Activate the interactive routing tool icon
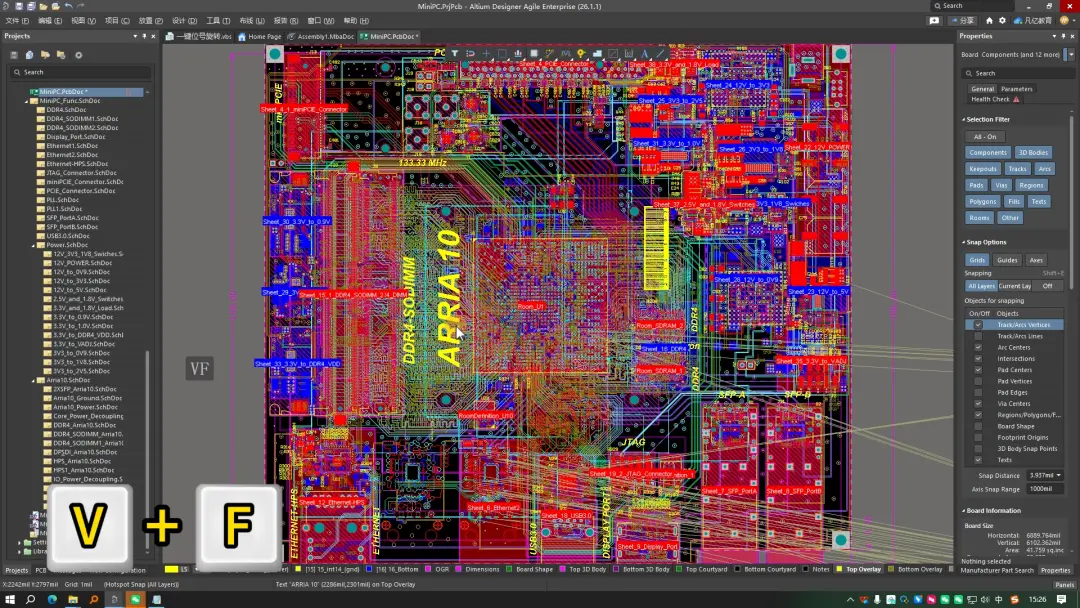Image resolution: width=1080 pixels, height=608 pixels. pyautogui.click(x=550, y=53)
